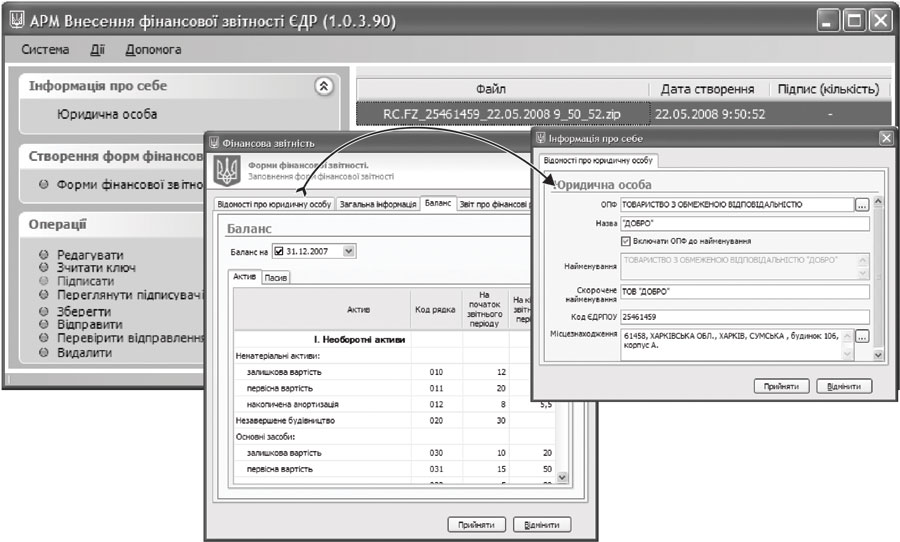The width and height of the screenshot is (900, 542).
Task: Click the bullet icon beside Відправити
Action: click(43, 324)
